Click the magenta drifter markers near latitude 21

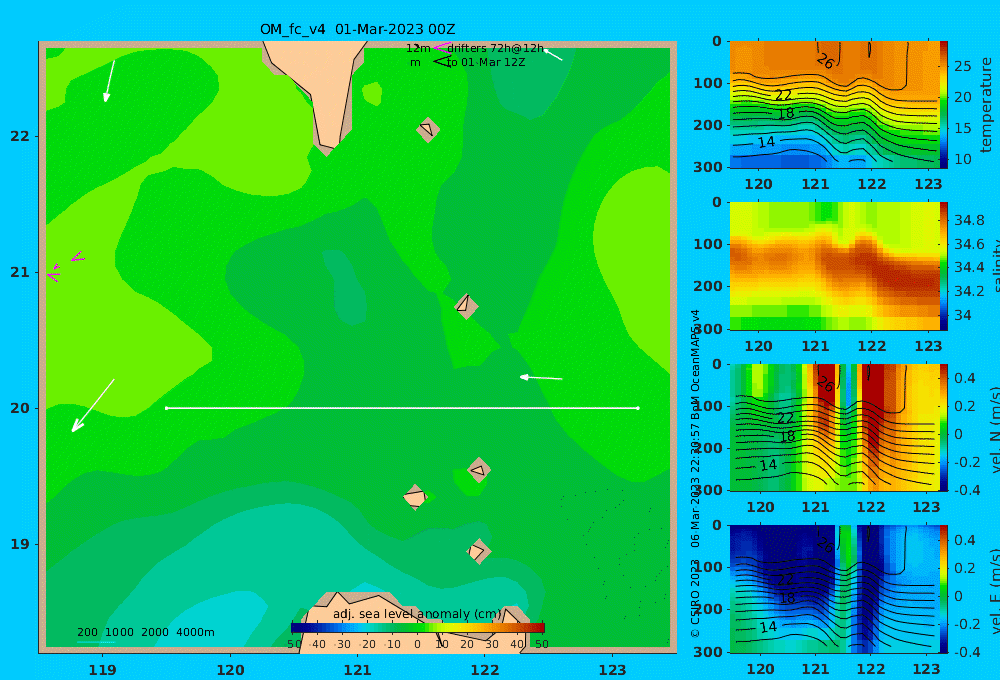click(64, 267)
